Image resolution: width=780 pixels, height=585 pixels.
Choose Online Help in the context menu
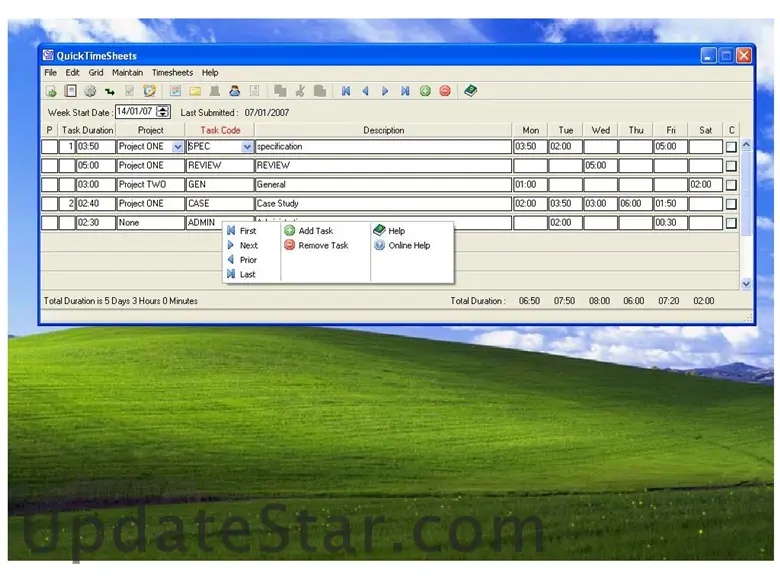point(408,245)
